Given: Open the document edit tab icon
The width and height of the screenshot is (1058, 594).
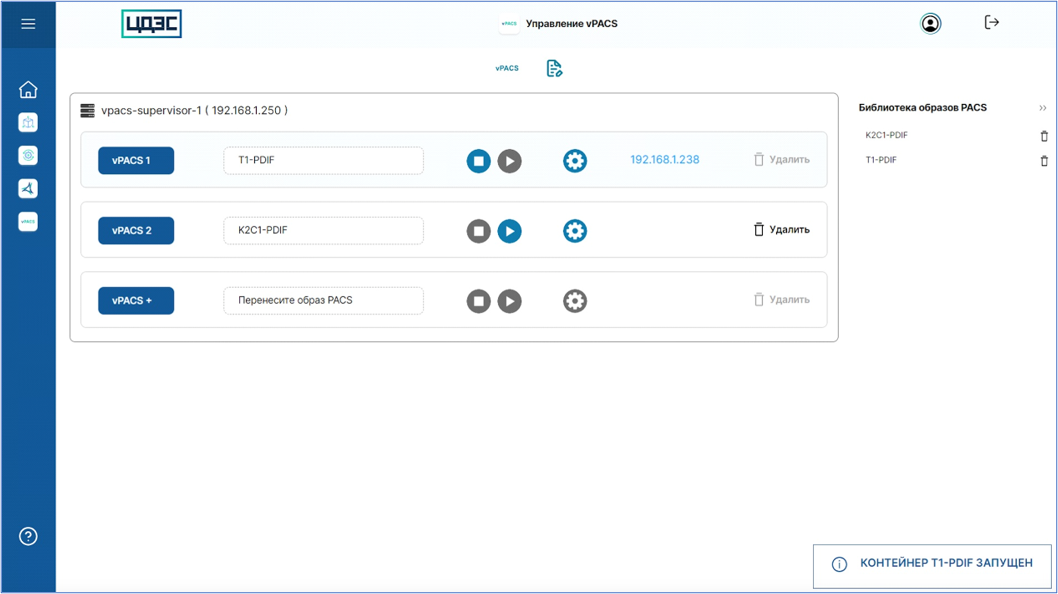Looking at the screenshot, I should pyautogui.click(x=554, y=69).
